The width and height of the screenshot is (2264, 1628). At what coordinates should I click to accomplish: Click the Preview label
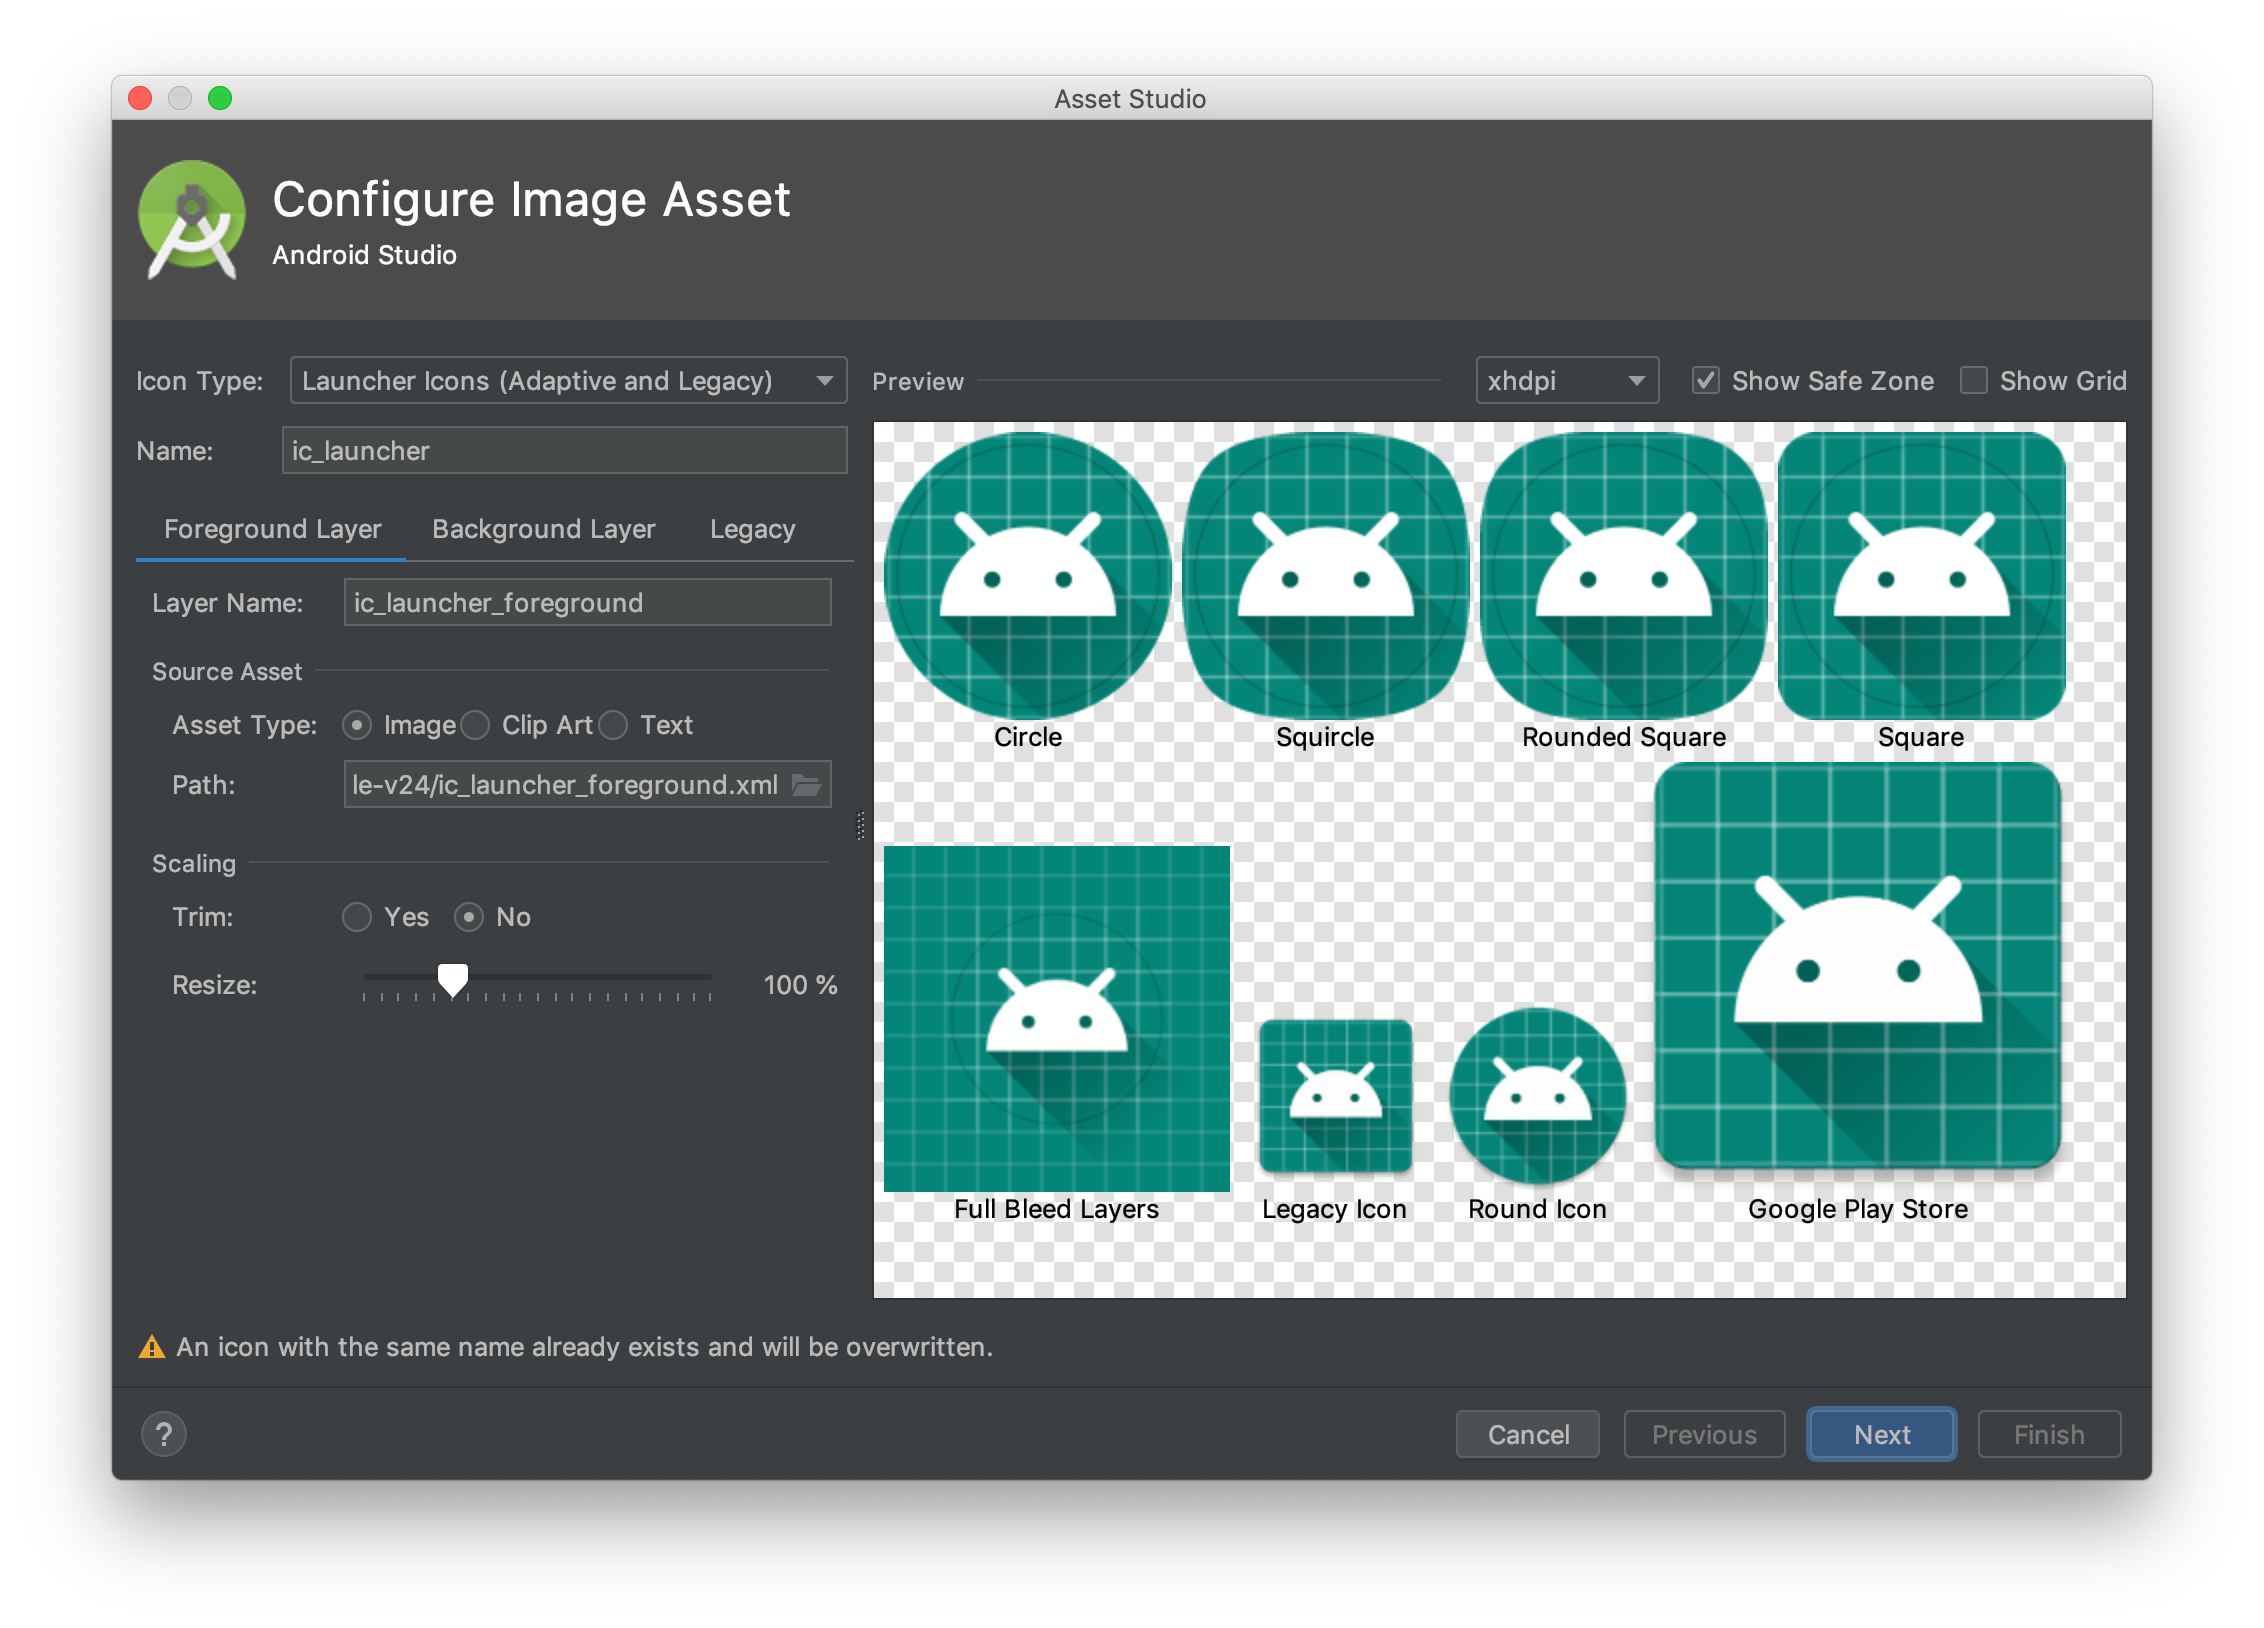pos(918,382)
